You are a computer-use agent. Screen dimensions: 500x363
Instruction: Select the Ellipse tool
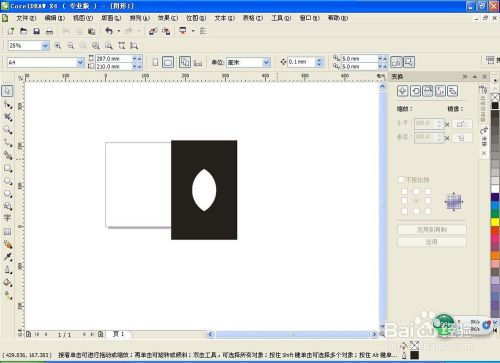pyautogui.click(x=7, y=181)
